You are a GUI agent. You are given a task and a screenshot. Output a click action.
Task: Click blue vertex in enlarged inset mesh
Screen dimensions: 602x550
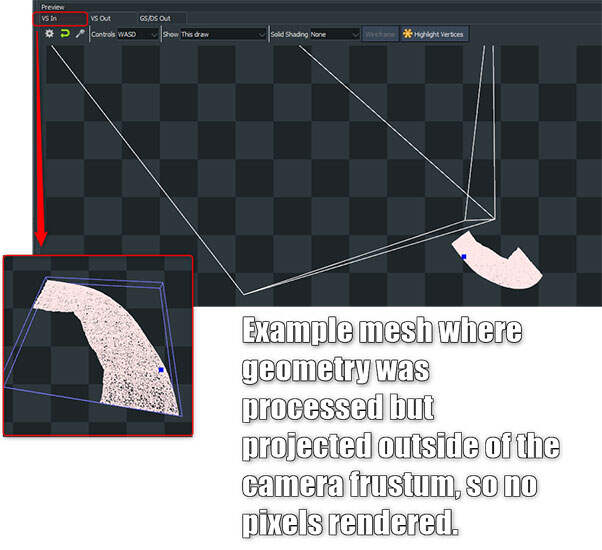[x=161, y=370]
